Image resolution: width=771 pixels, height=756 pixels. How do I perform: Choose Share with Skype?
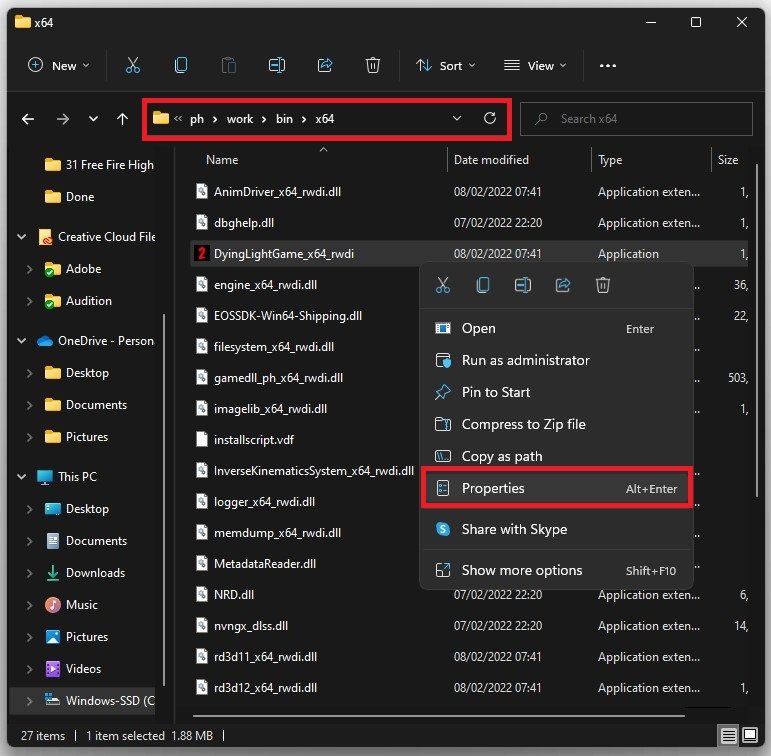coord(557,529)
